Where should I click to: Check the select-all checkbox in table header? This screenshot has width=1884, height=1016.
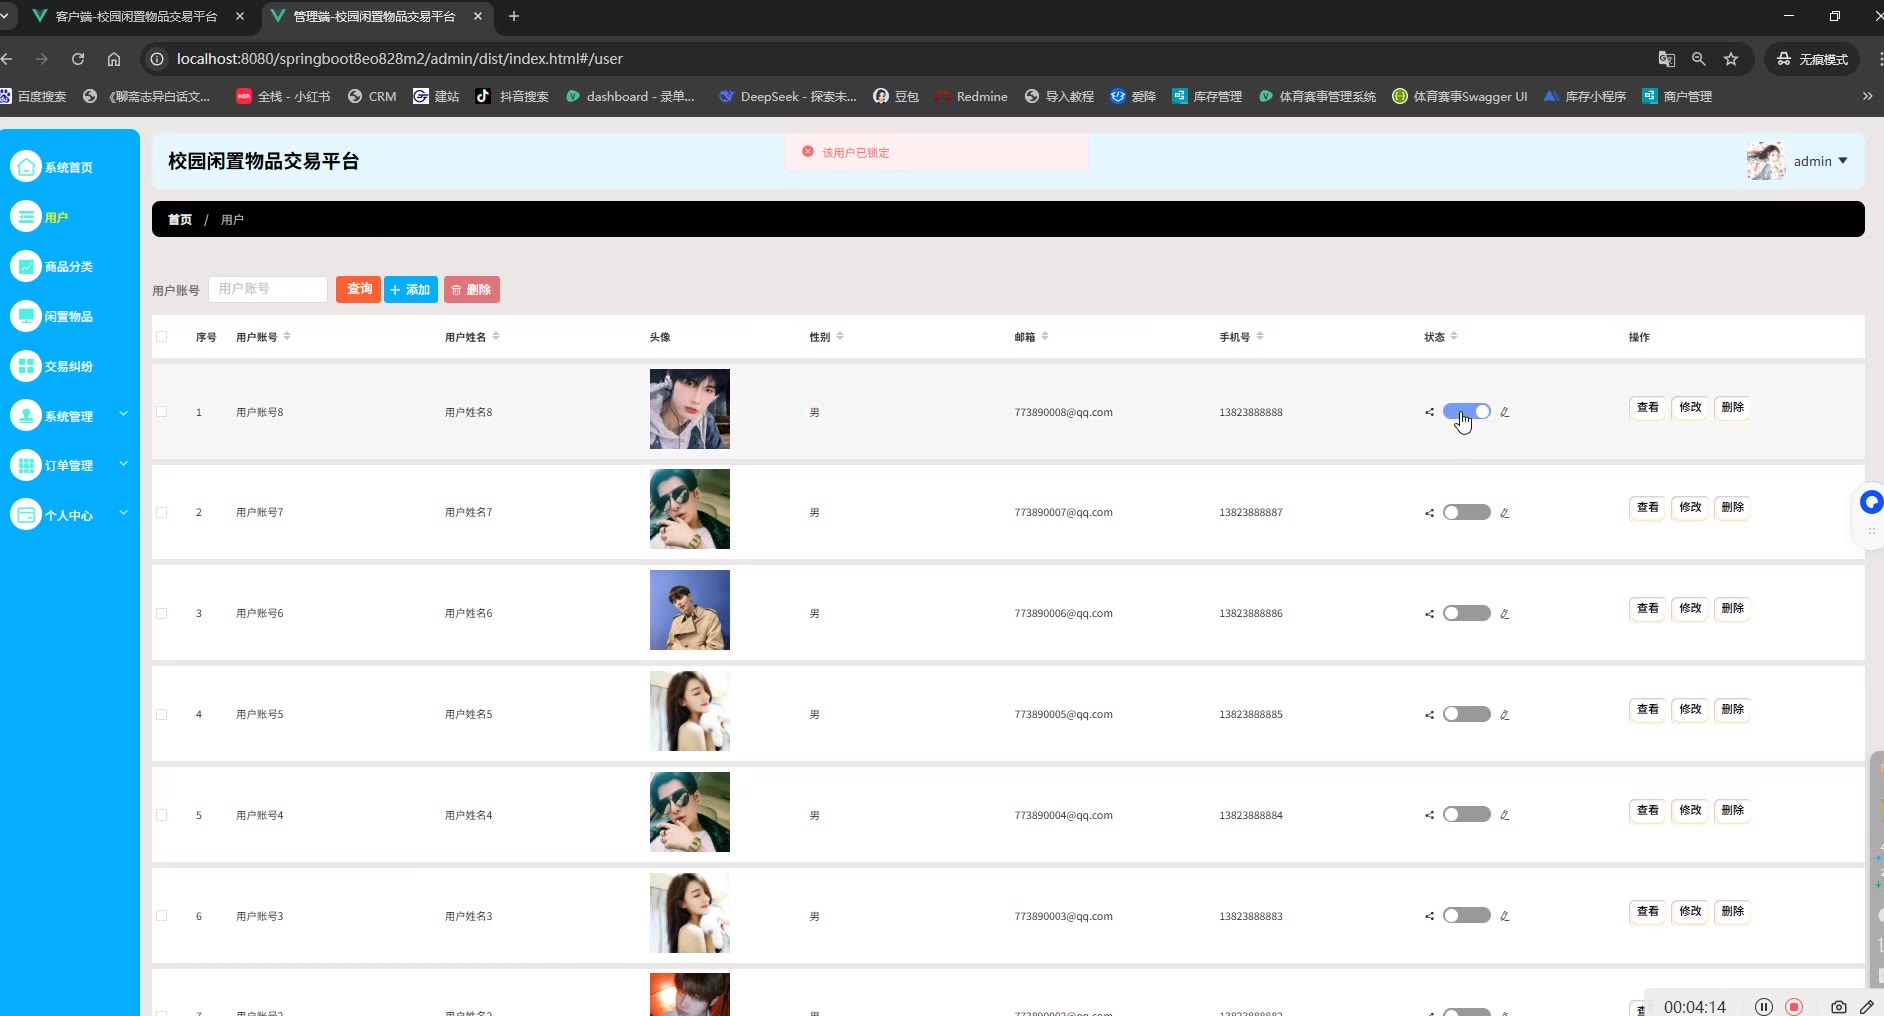[x=162, y=337]
